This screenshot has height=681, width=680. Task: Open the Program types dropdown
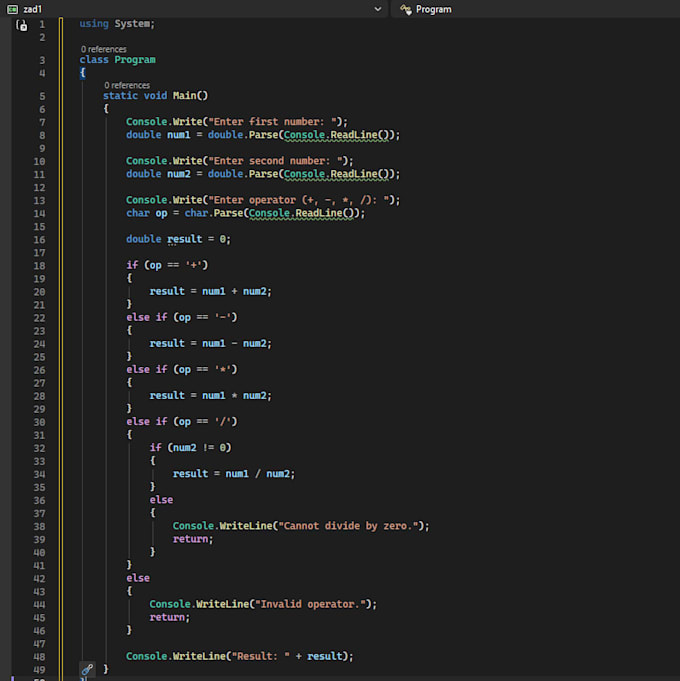[535, 9]
